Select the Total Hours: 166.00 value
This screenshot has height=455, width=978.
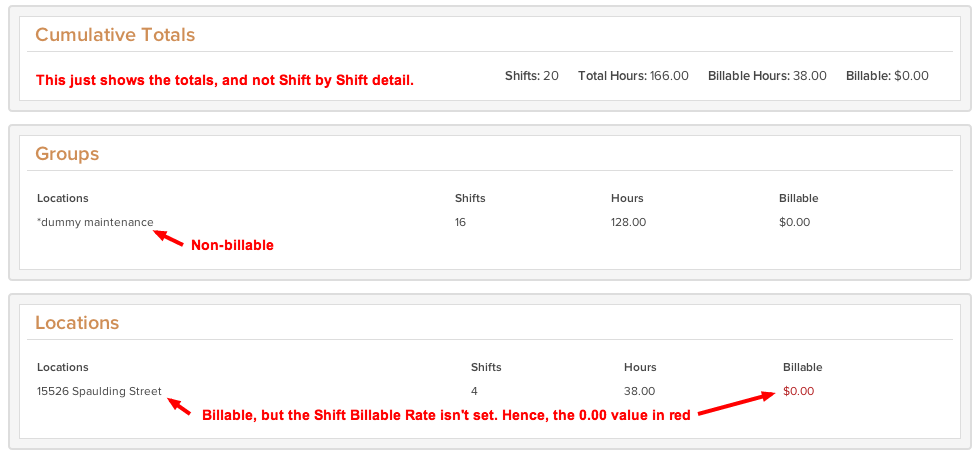633,76
